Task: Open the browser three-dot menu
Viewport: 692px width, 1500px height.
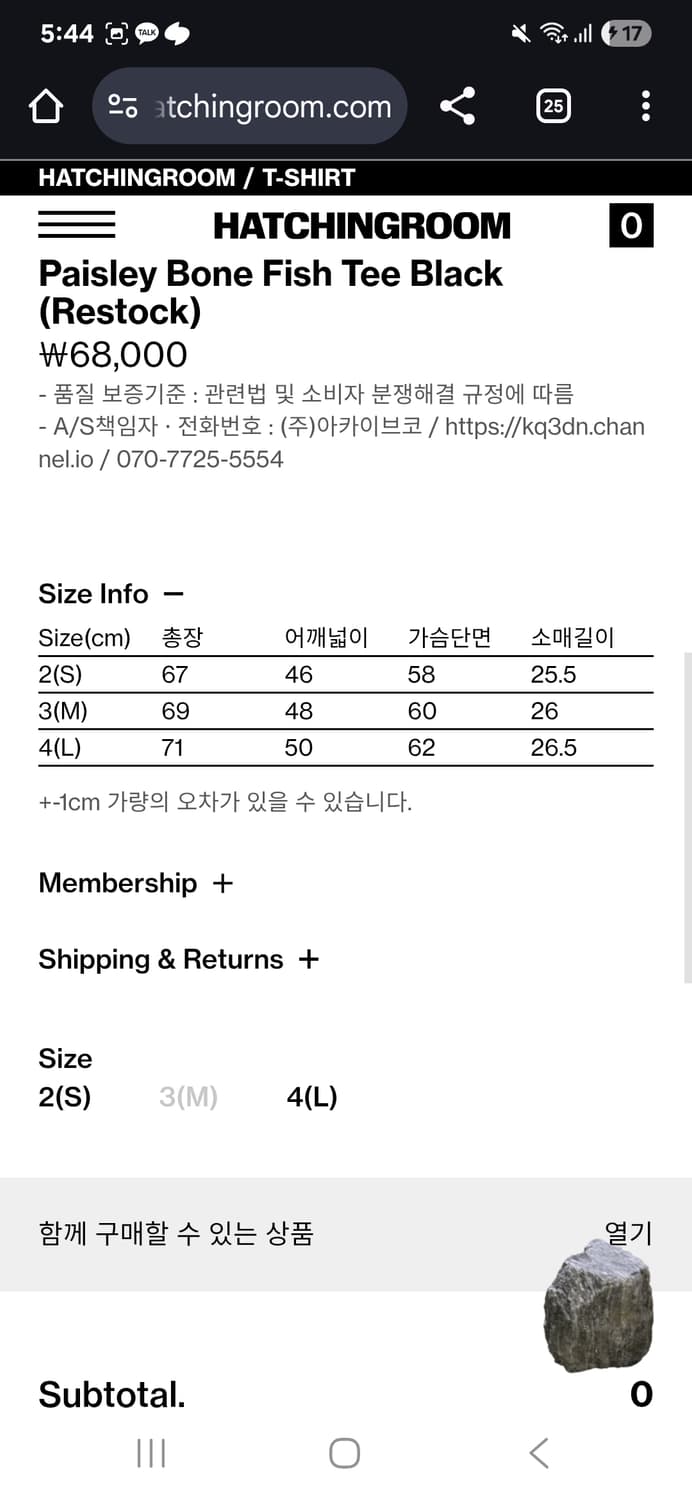Action: coord(645,106)
